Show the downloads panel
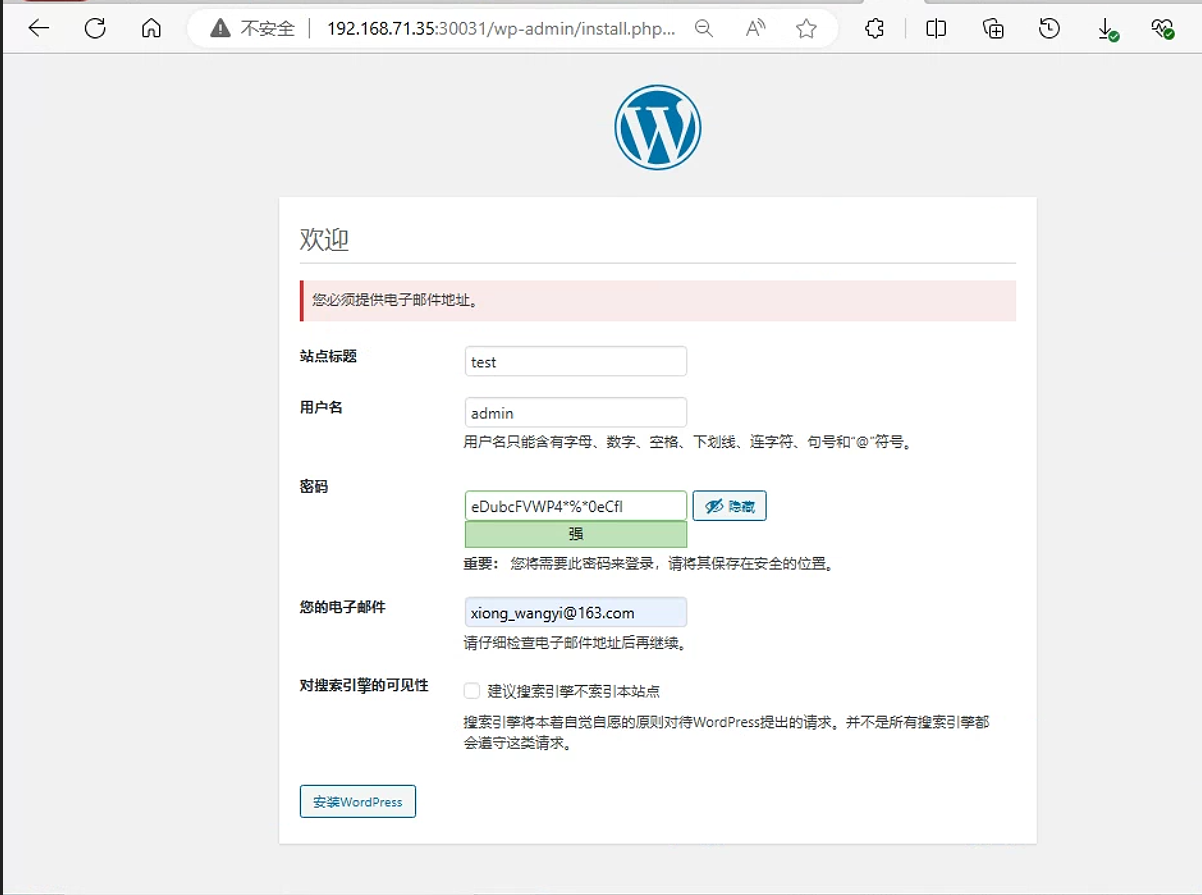Screen dimensions: 1202x895 tap(1107, 30)
